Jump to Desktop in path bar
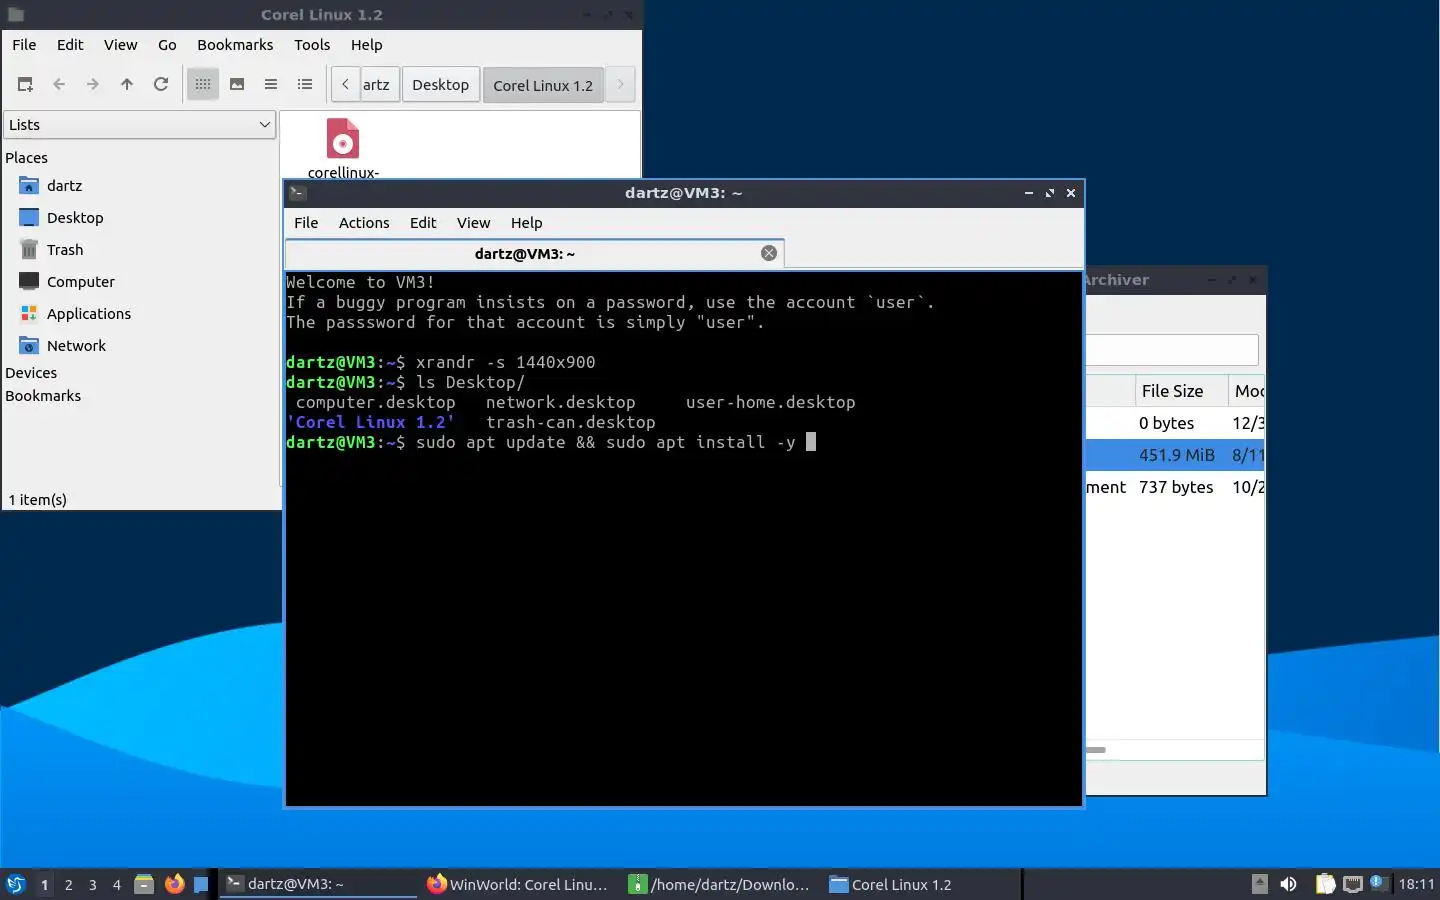1440x900 pixels. tap(440, 85)
